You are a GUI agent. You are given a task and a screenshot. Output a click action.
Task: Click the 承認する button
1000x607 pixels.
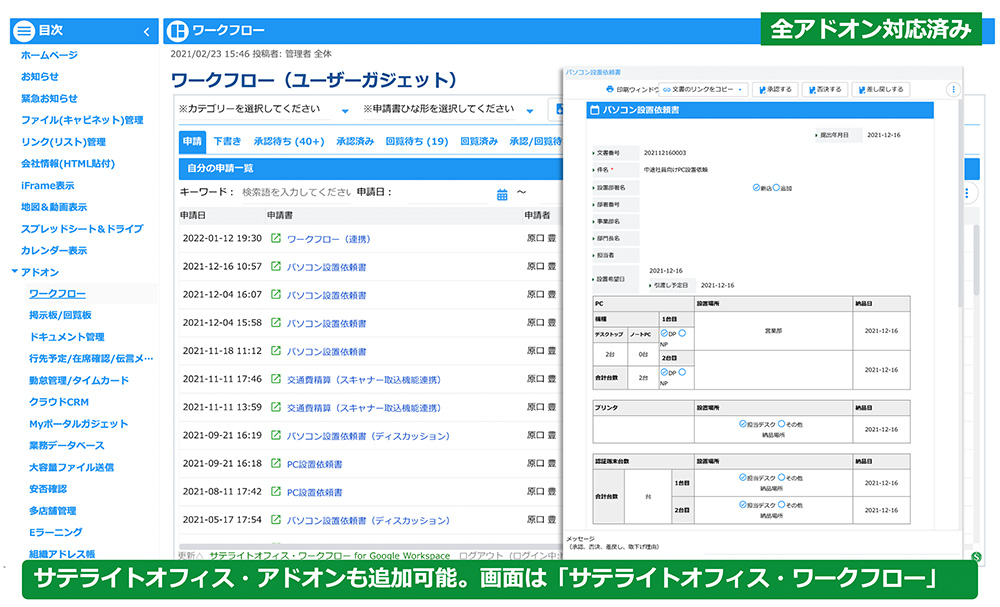(x=775, y=90)
